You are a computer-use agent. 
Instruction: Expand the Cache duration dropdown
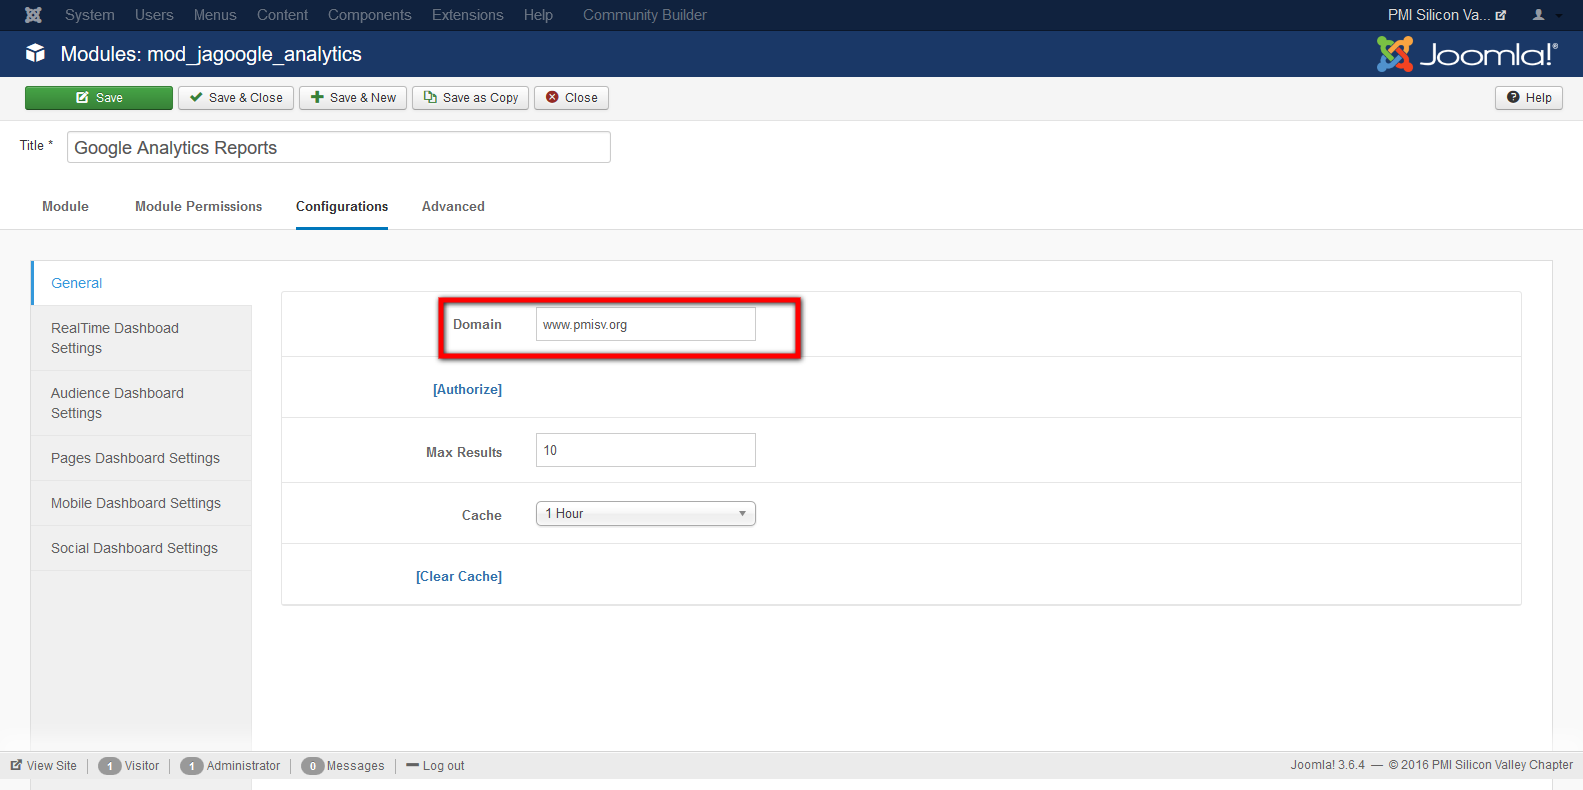pyautogui.click(x=645, y=514)
